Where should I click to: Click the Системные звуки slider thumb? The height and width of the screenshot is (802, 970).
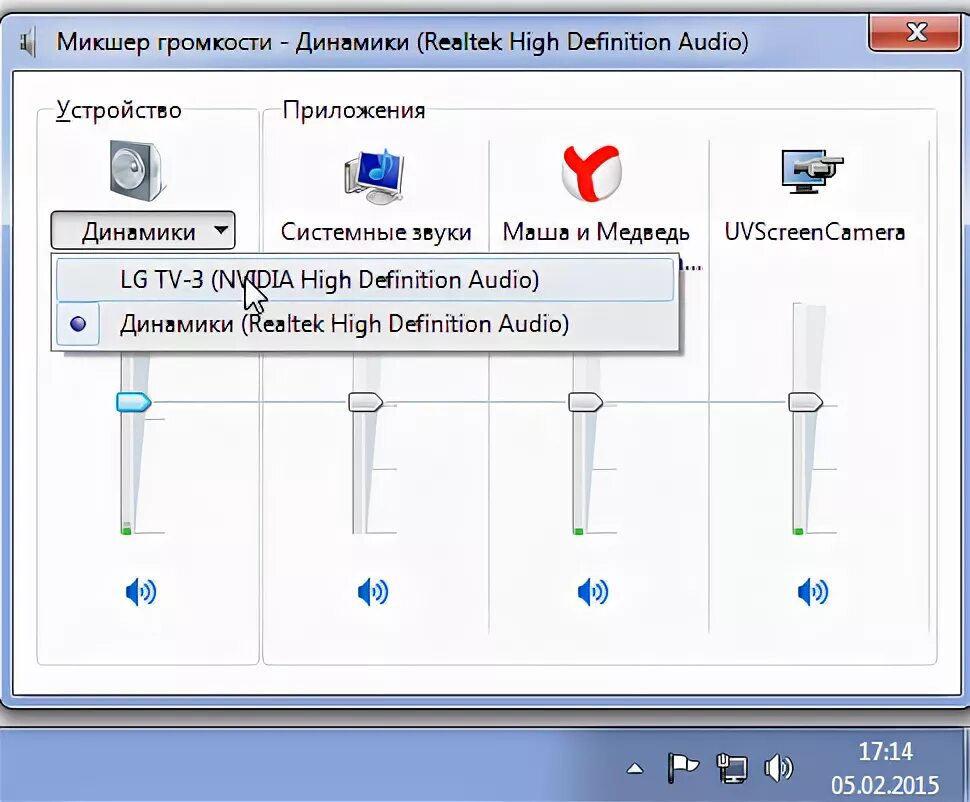point(366,402)
